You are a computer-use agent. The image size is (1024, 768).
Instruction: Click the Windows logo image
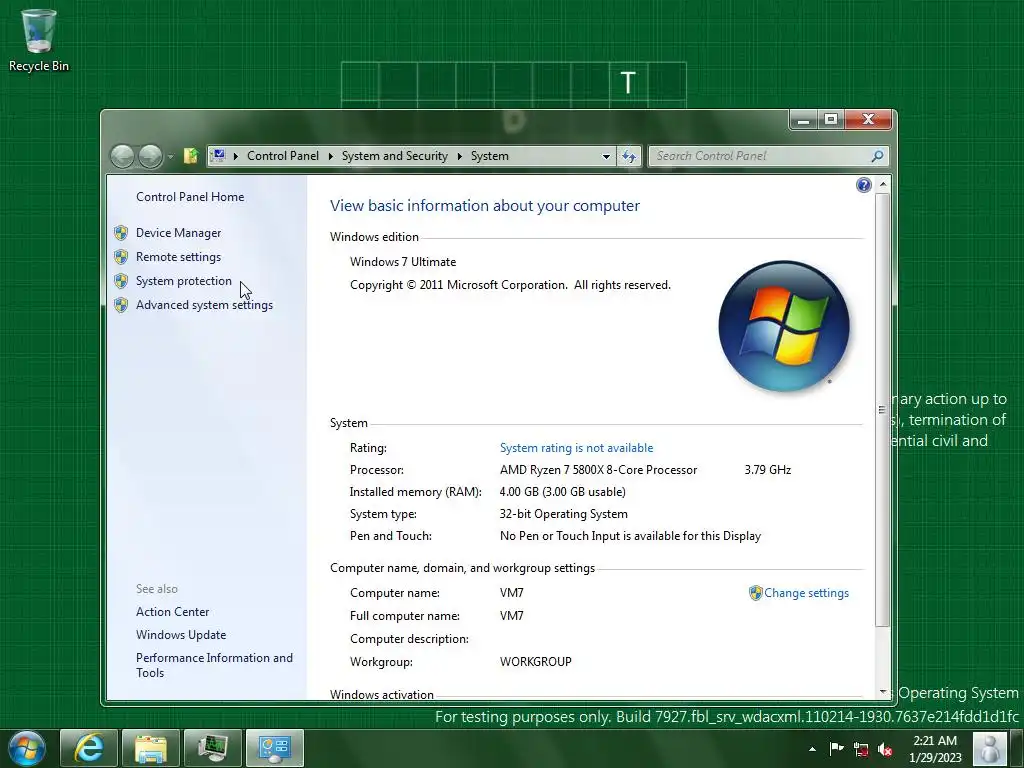point(784,327)
